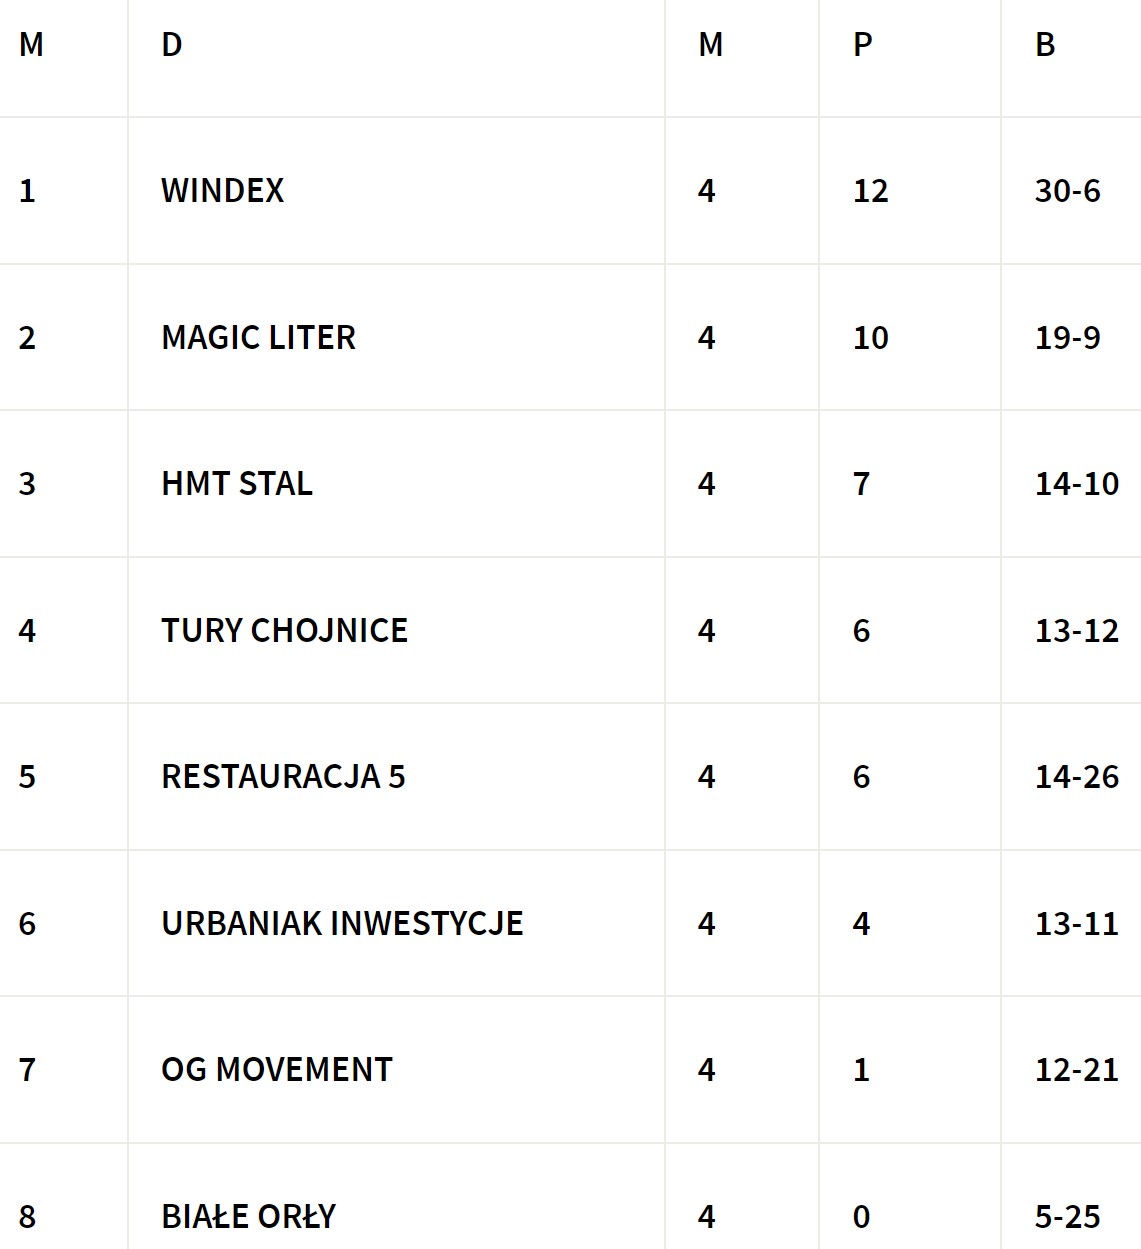Click the B goals column header

pyautogui.click(x=1045, y=45)
